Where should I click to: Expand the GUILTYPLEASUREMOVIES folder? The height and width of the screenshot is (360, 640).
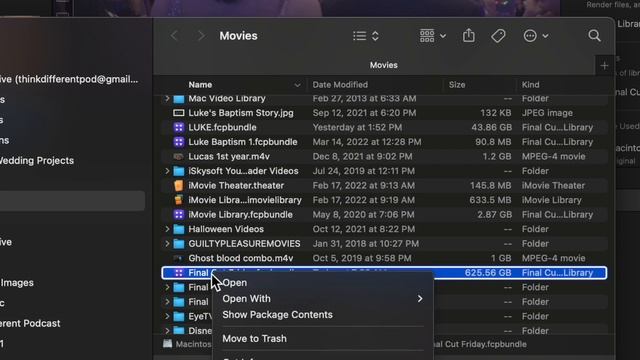tap(167, 244)
